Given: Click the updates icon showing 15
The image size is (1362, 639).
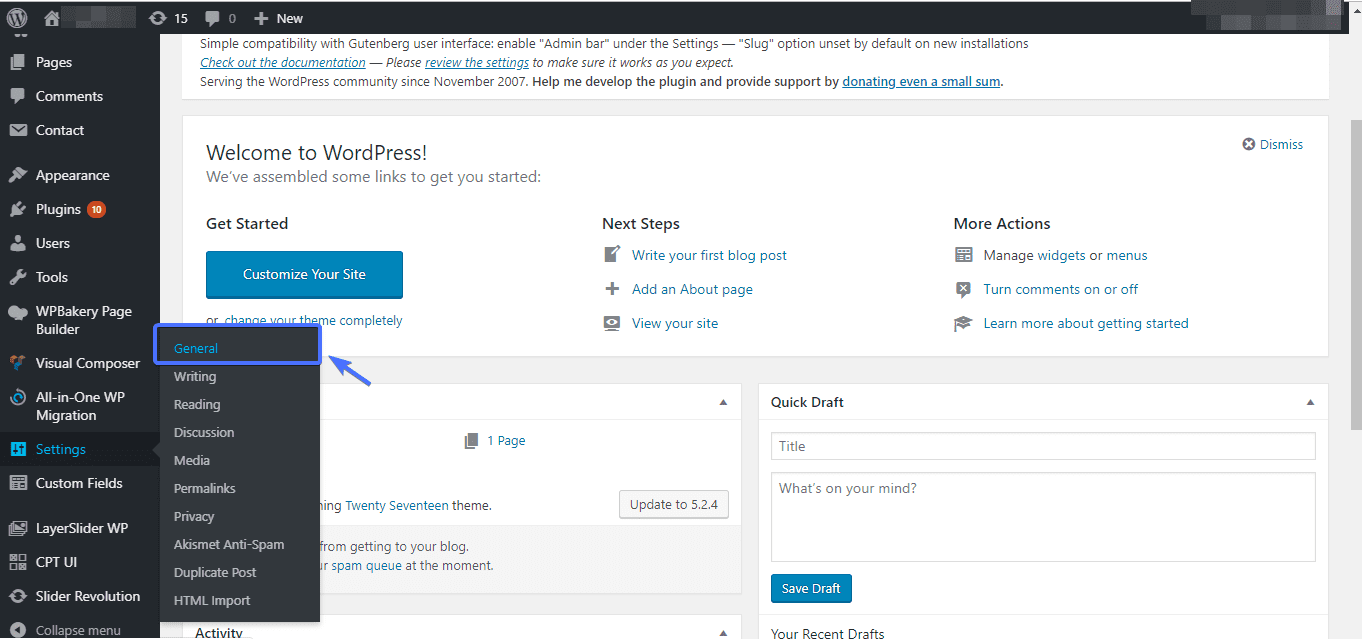Looking at the screenshot, I should point(157,17).
